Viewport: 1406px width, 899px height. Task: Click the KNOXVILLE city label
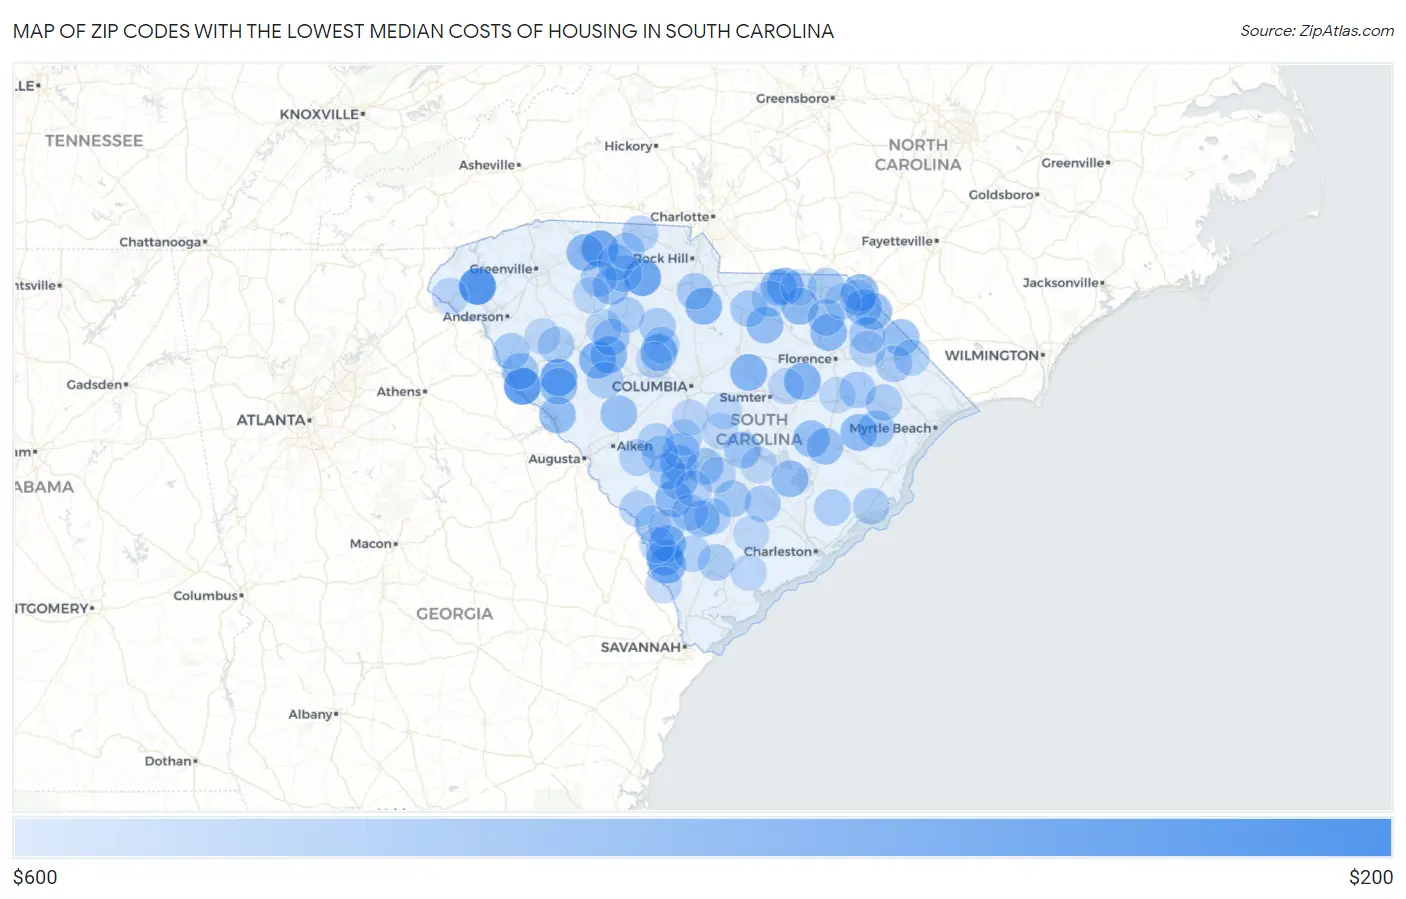pyautogui.click(x=322, y=114)
